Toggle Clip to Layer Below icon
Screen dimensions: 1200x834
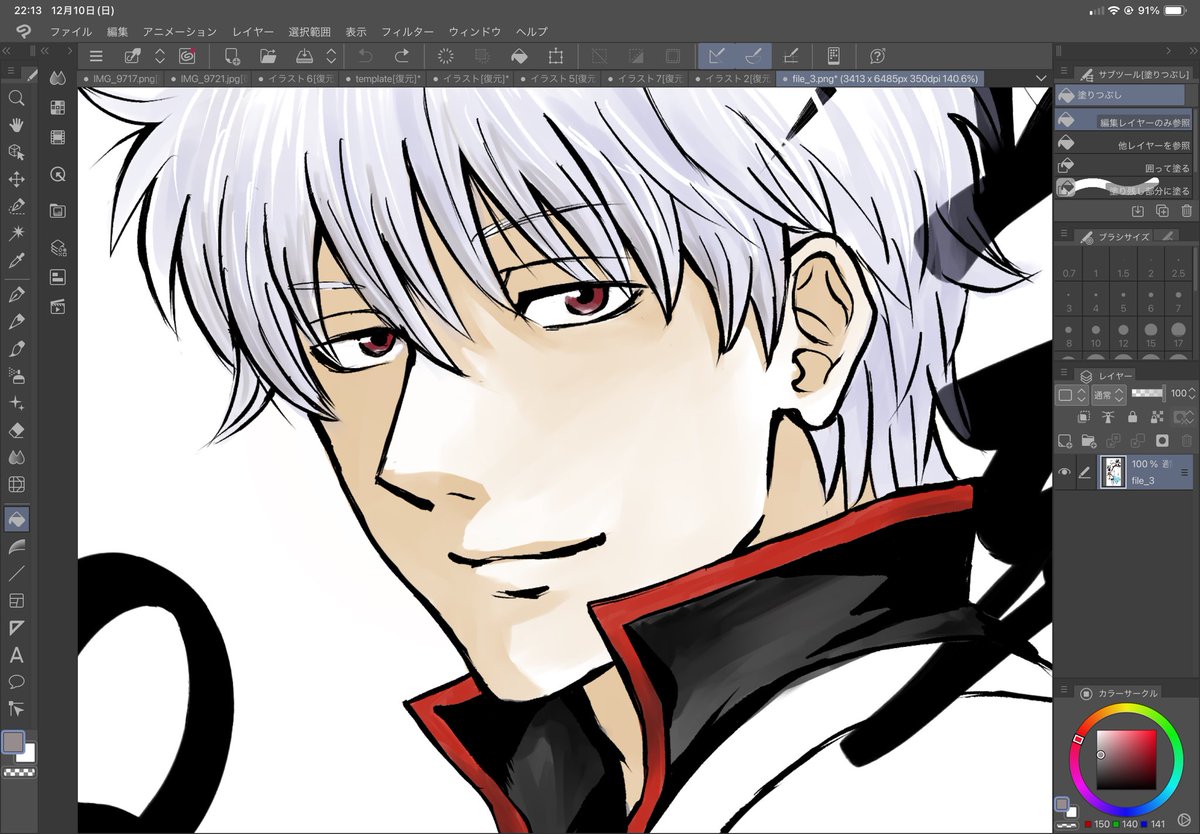pos(1084,416)
